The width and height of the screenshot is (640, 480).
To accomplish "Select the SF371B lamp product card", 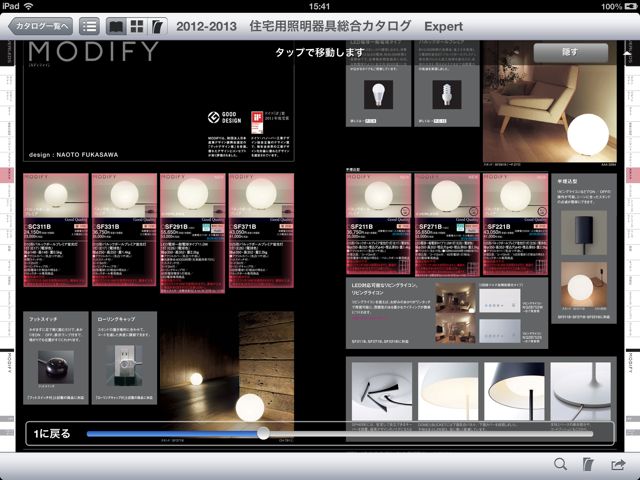I will pos(261,231).
